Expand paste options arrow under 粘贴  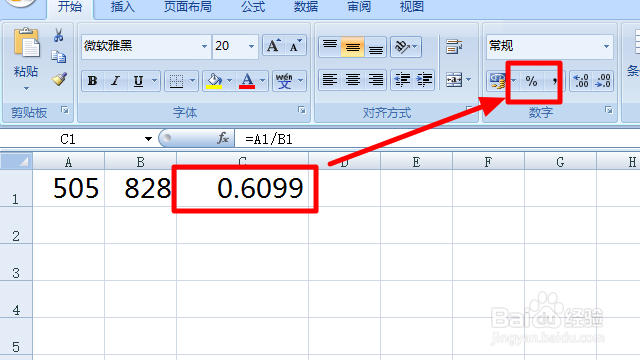pos(27,88)
